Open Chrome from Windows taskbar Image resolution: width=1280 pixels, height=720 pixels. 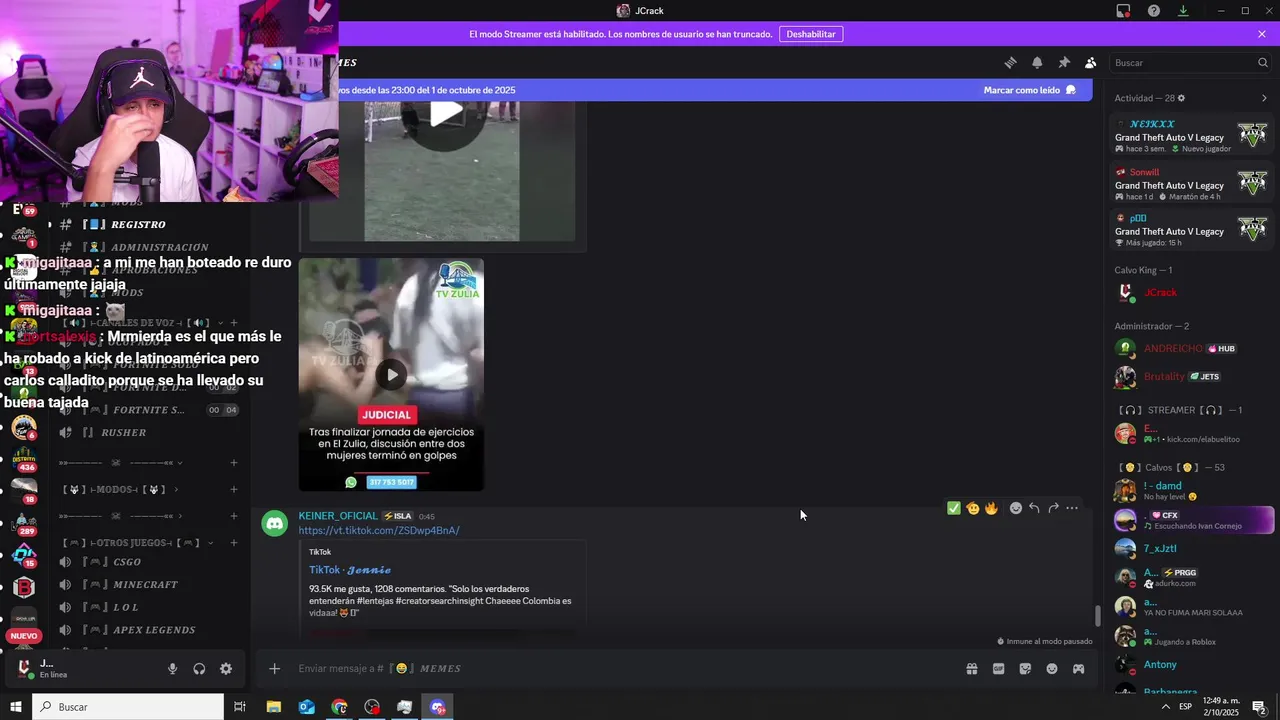[340, 707]
